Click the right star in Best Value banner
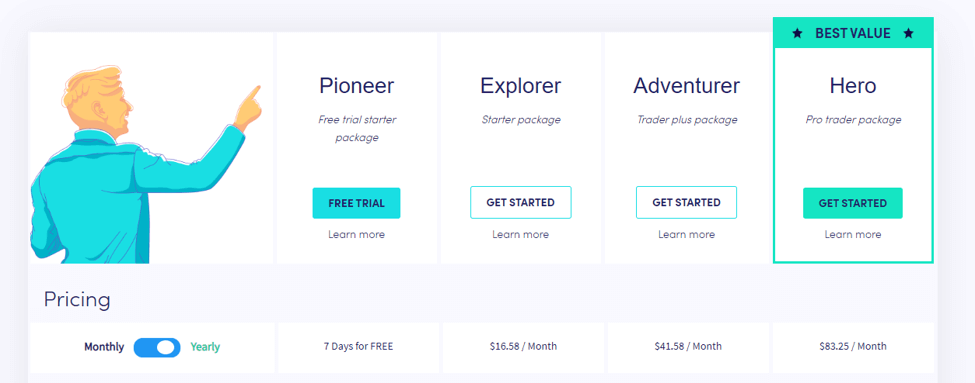The width and height of the screenshot is (975, 383). point(908,34)
